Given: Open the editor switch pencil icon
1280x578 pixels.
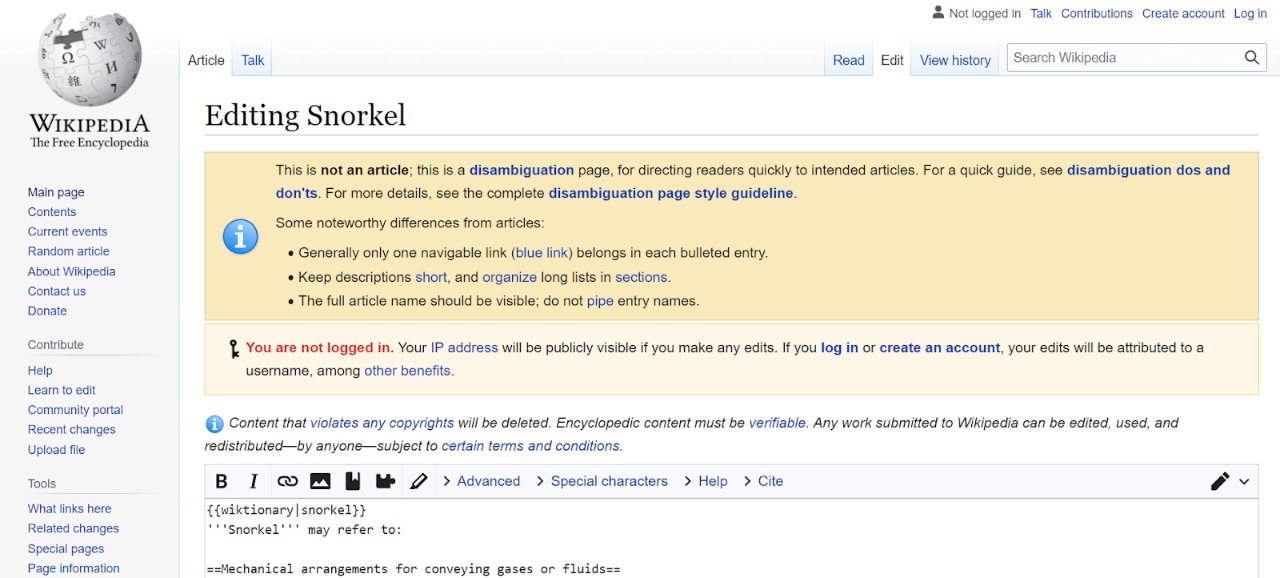Looking at the screenshot, I should point(1220,481).
